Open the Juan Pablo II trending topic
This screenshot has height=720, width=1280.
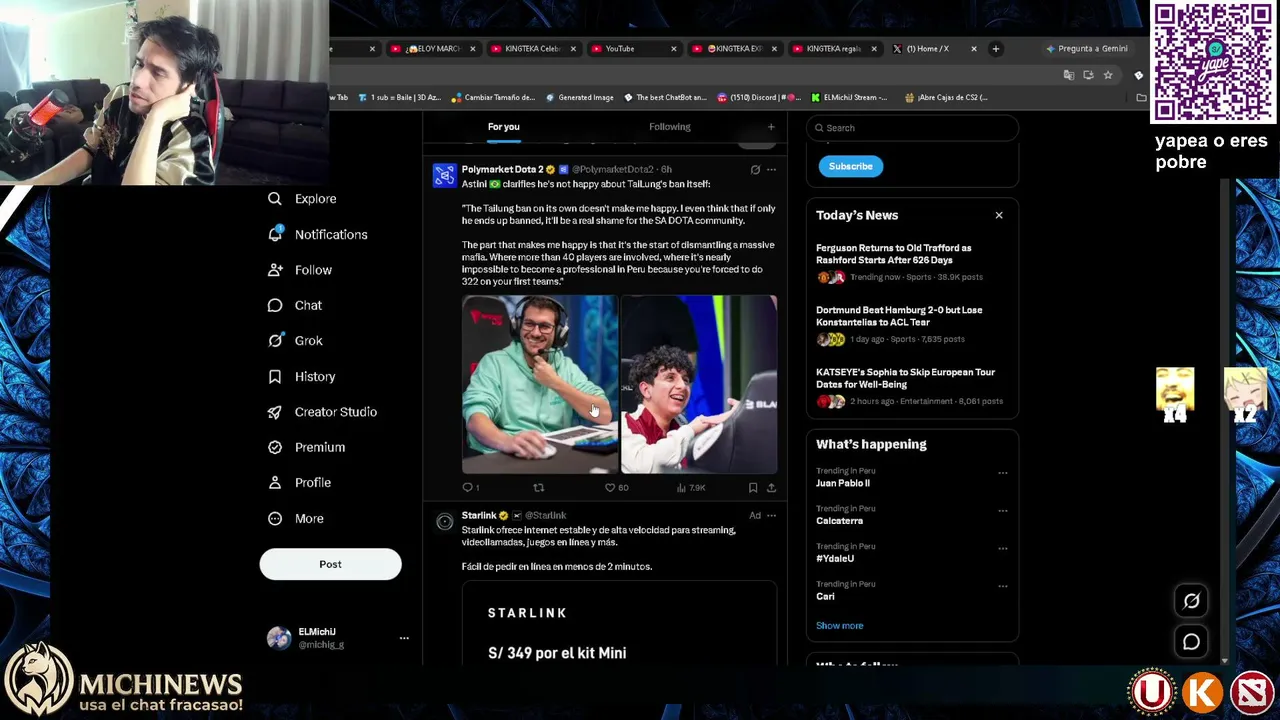tap(843, 483)
